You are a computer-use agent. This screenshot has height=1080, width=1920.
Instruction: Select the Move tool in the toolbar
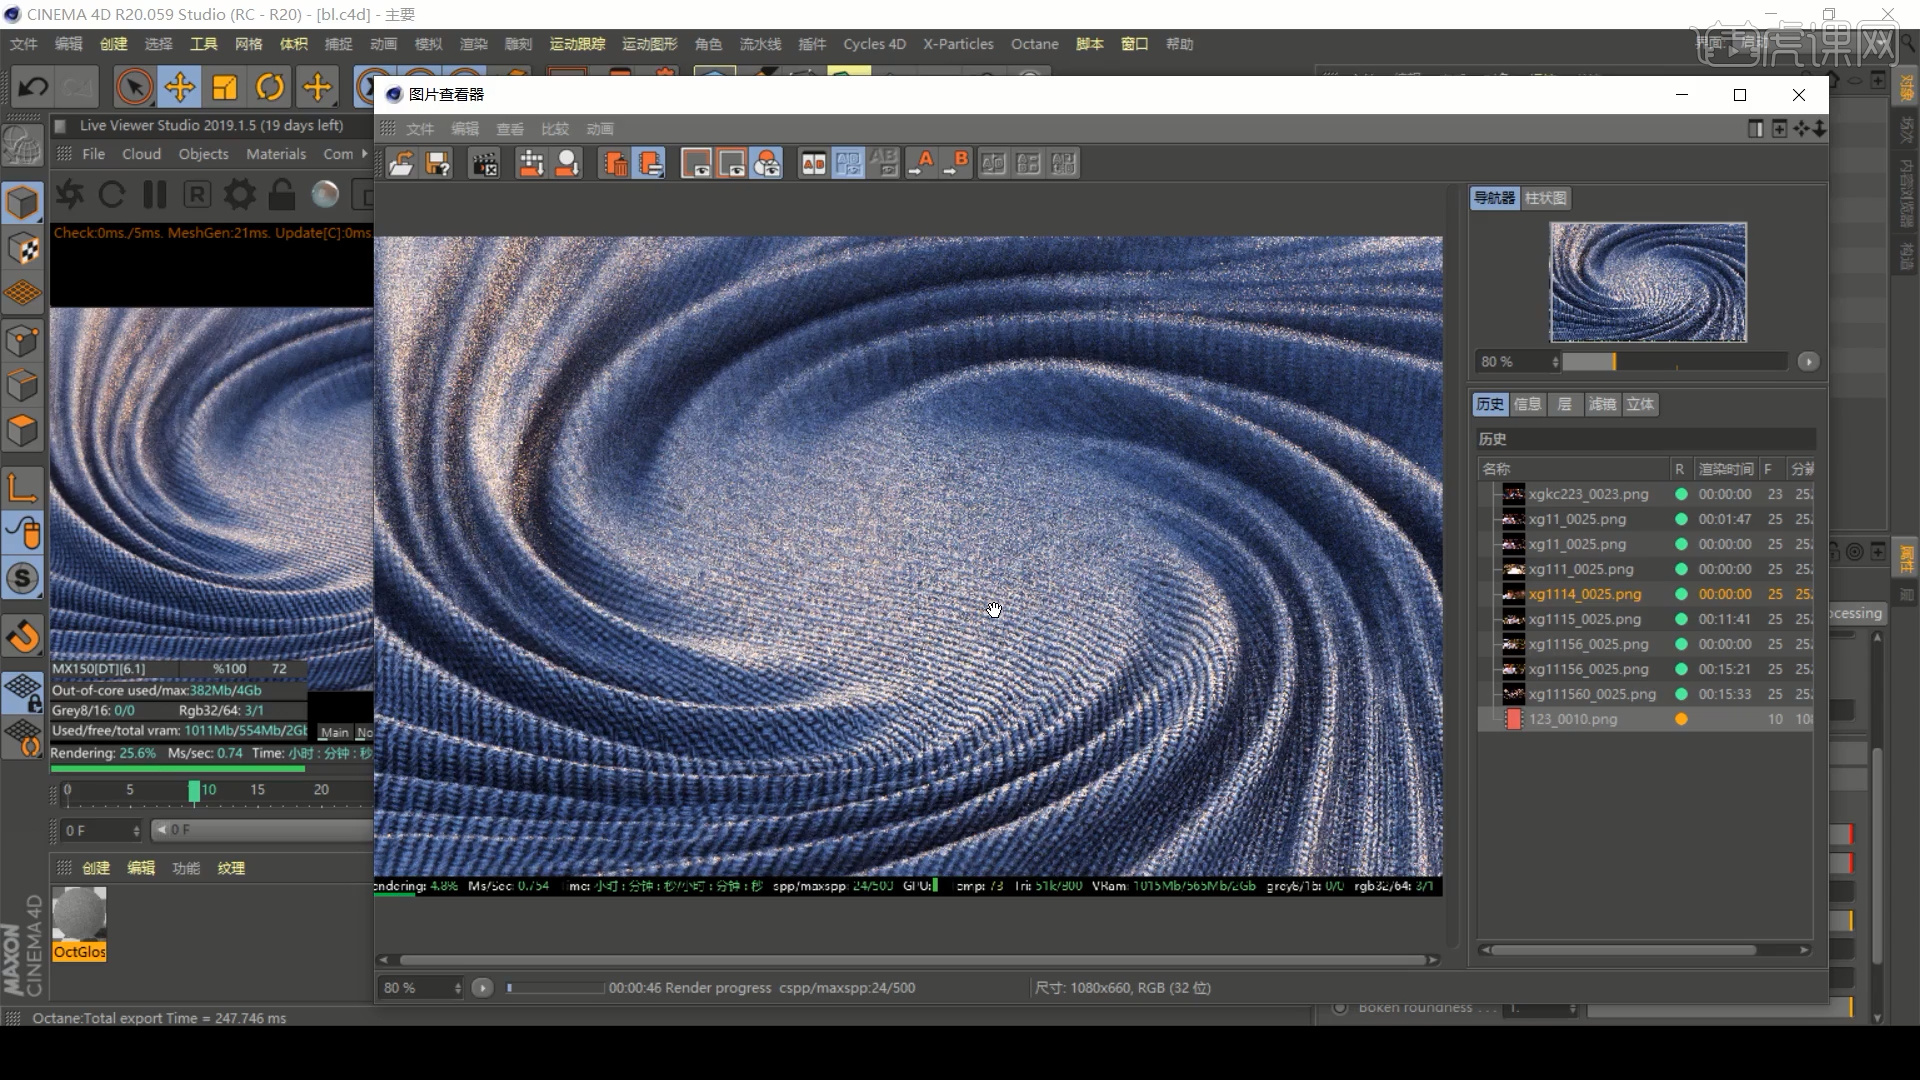179,87
